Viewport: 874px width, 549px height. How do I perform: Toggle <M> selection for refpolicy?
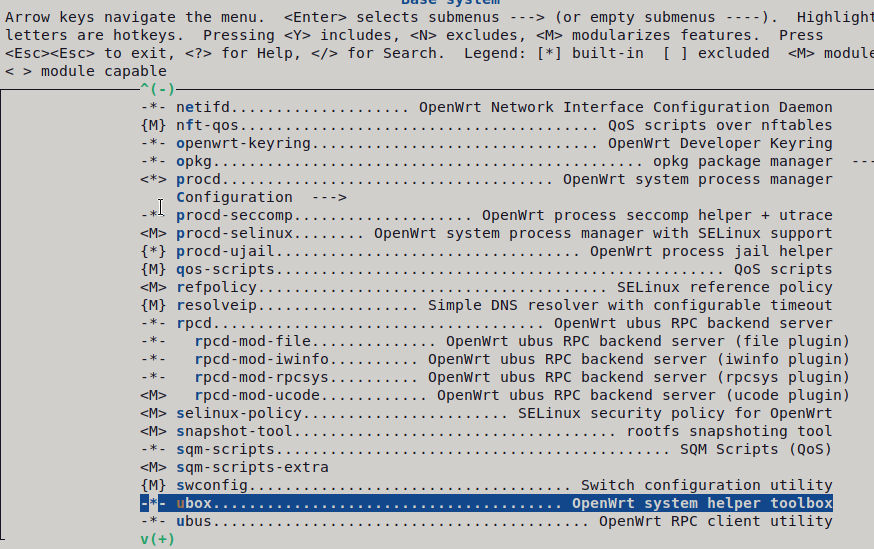click(153, 288)
